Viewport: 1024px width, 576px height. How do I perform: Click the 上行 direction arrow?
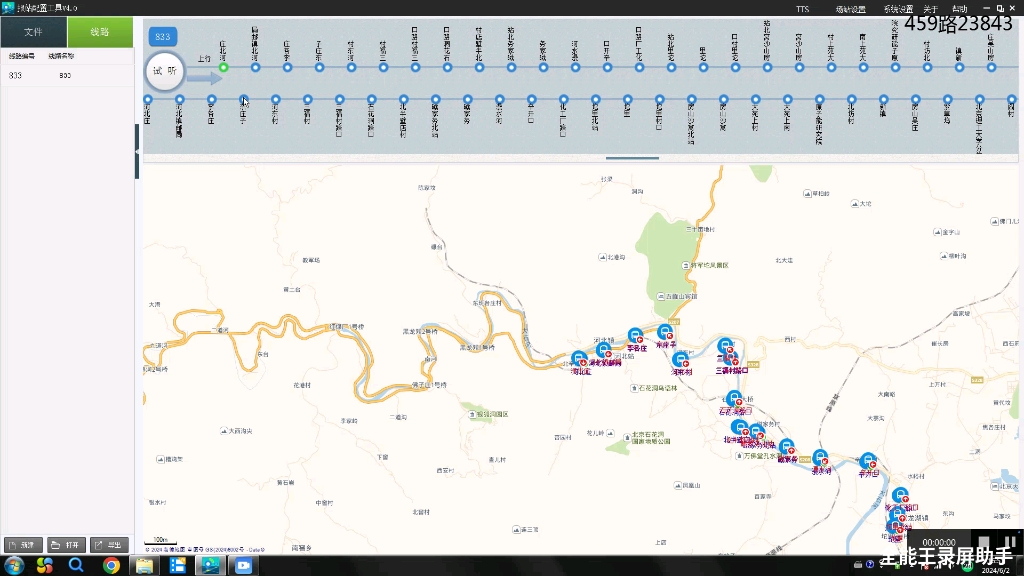(x=205, y=78)
